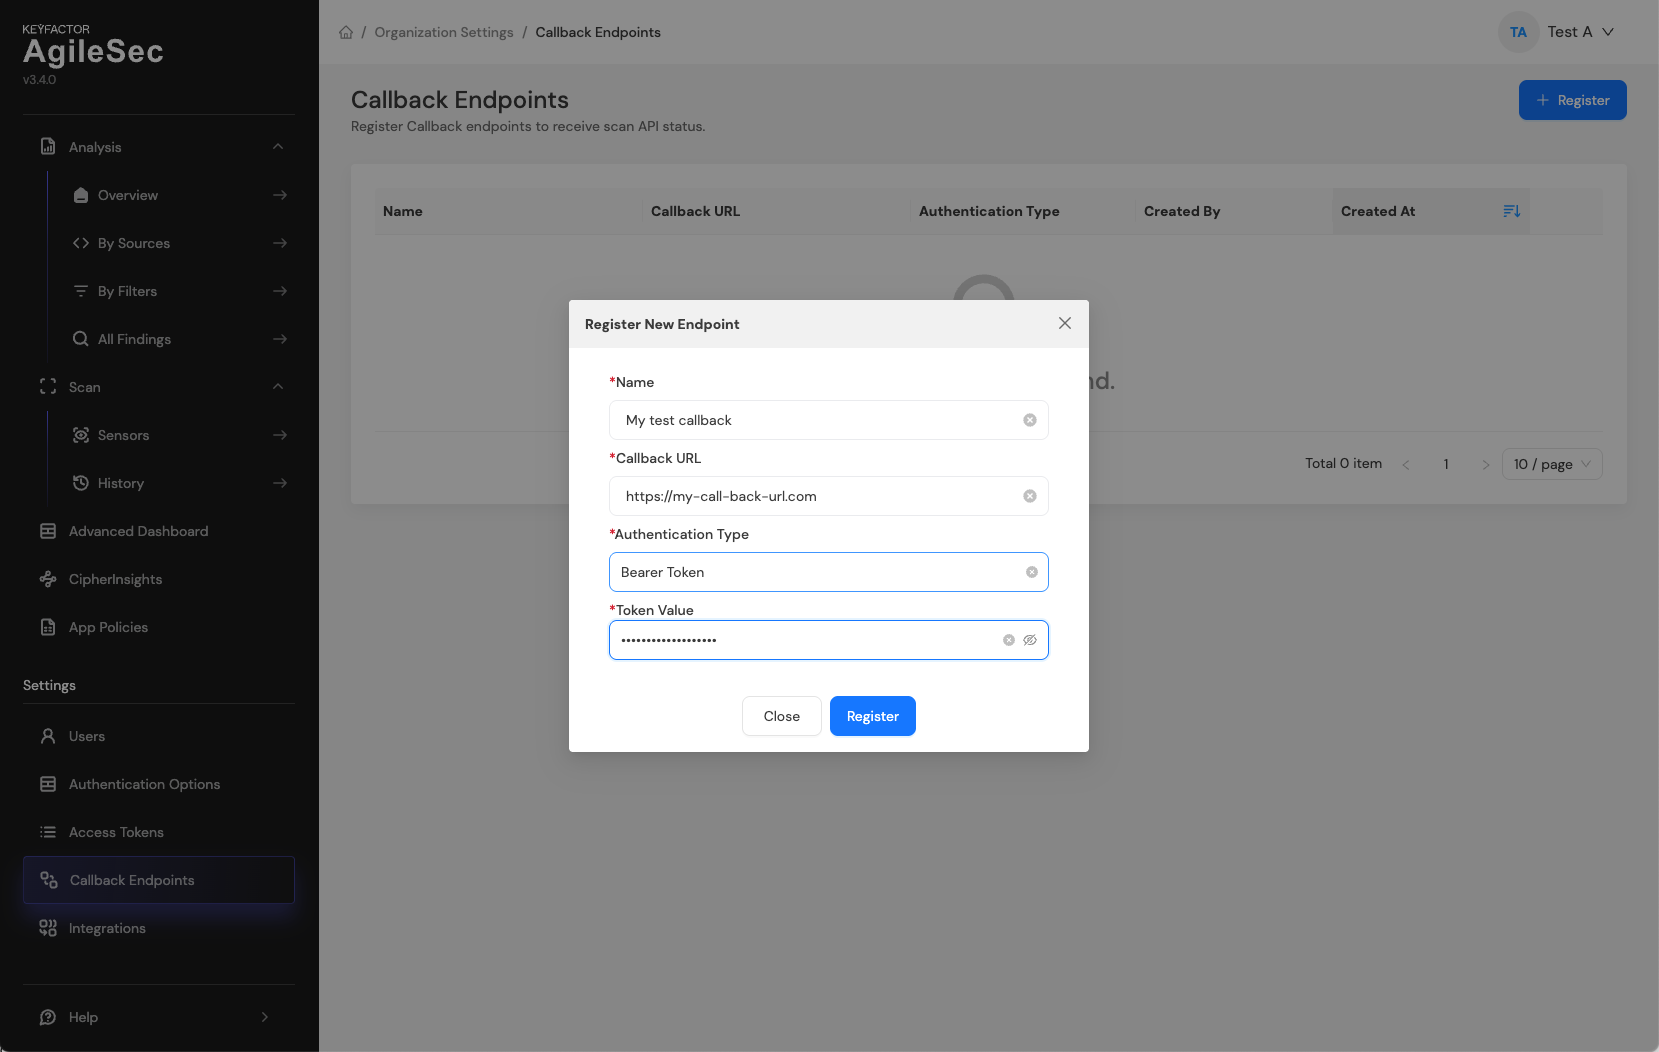Click the home icon in breadcrumb
The width and height of the screenshot is (1659, 1052).
346,32
